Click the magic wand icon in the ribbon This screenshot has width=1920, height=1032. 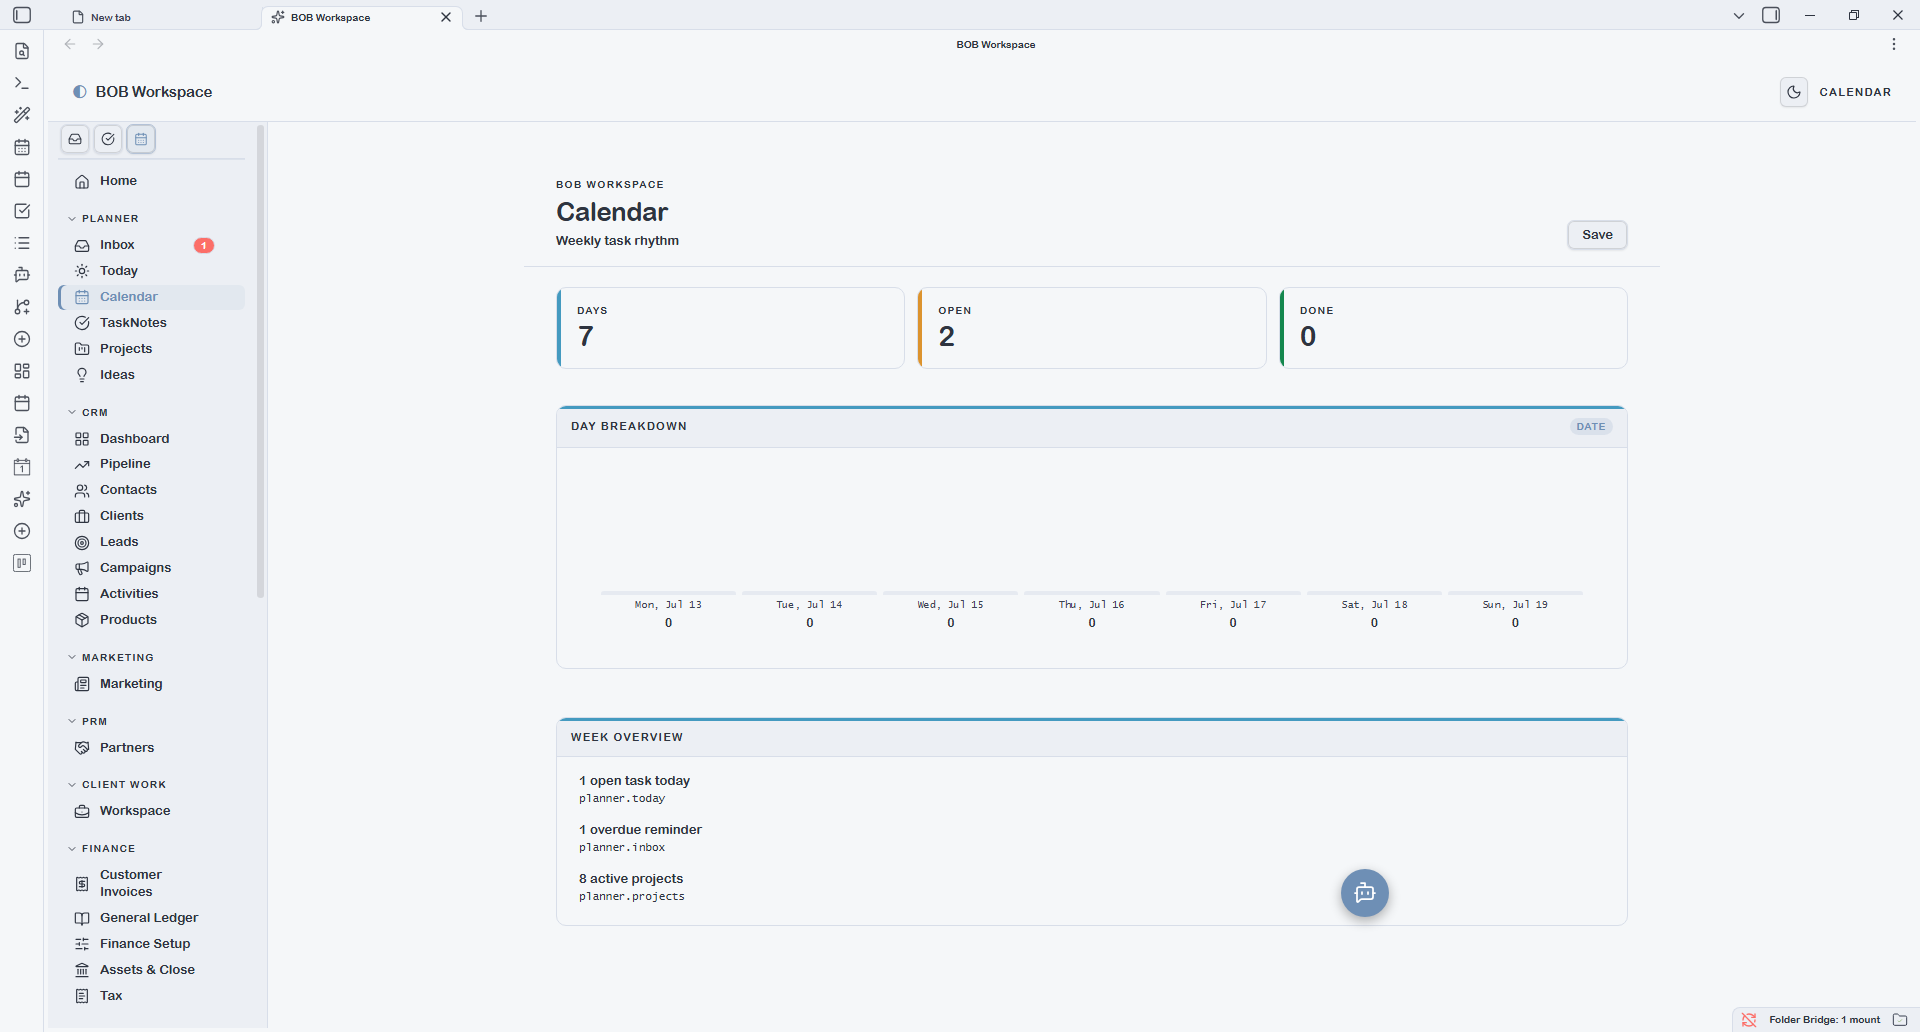click(x=22, y=115)
